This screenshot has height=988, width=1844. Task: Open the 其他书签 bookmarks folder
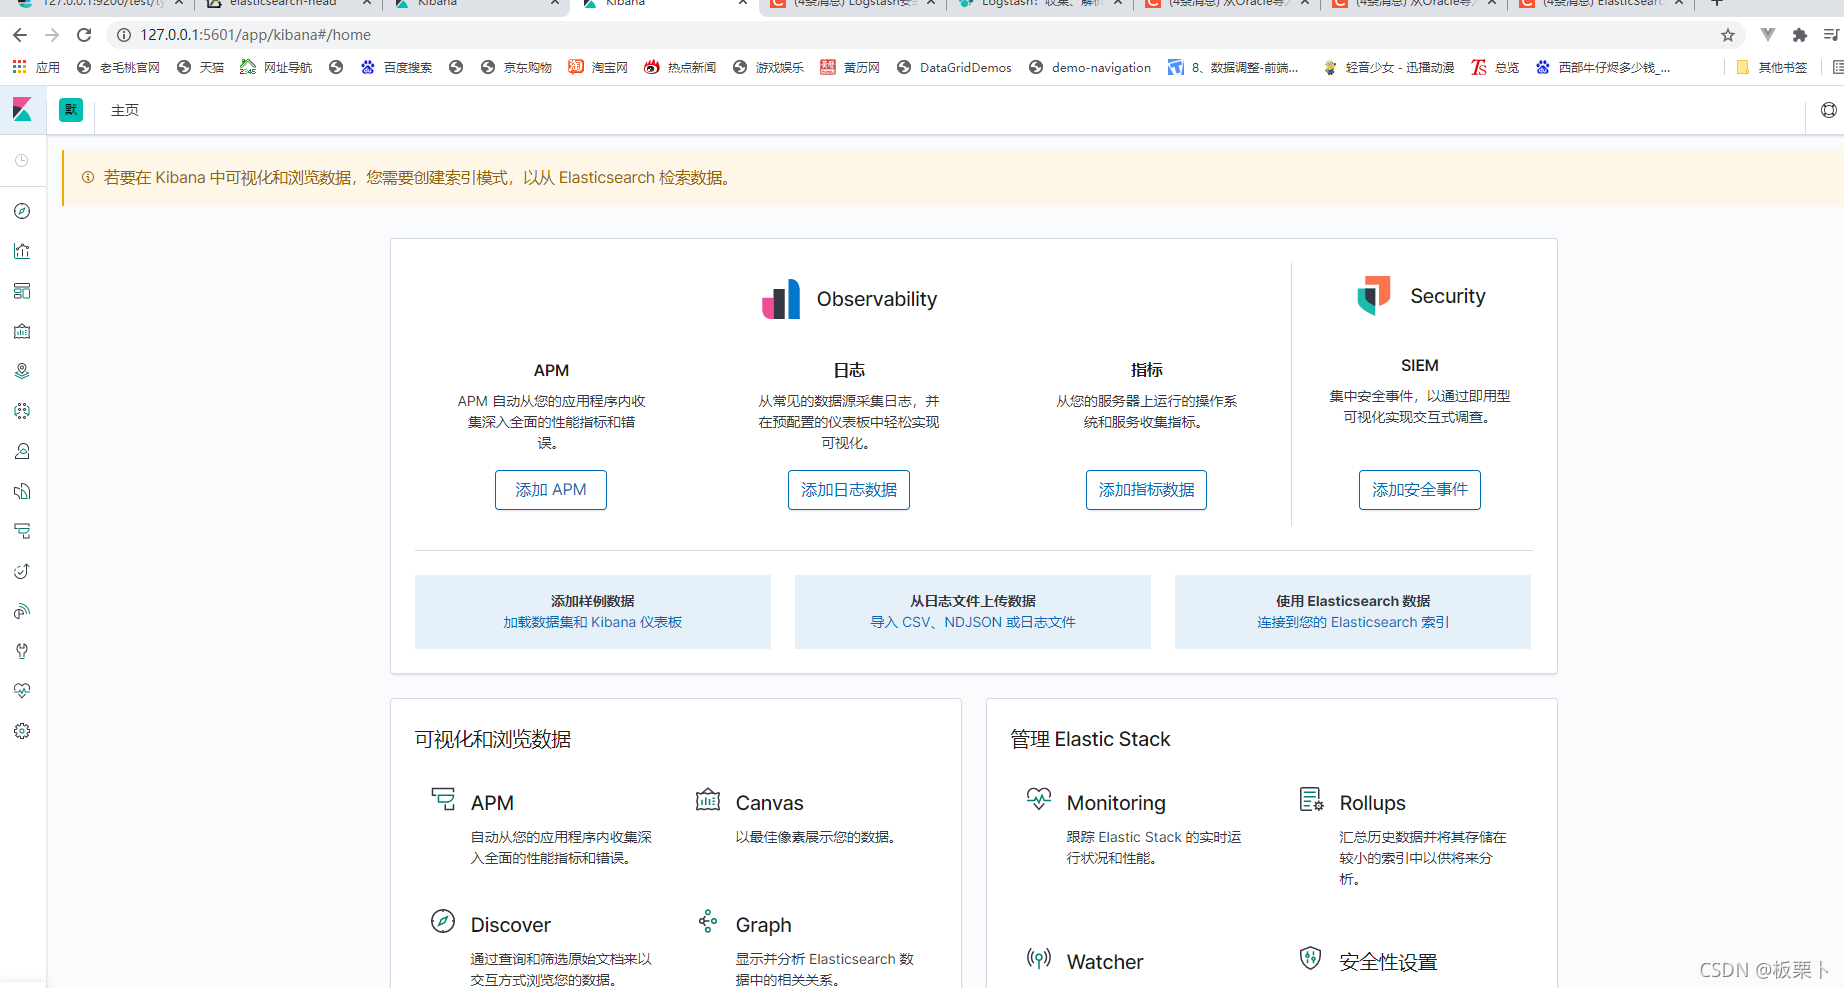pyautogui.click(x=1772, y=67)
